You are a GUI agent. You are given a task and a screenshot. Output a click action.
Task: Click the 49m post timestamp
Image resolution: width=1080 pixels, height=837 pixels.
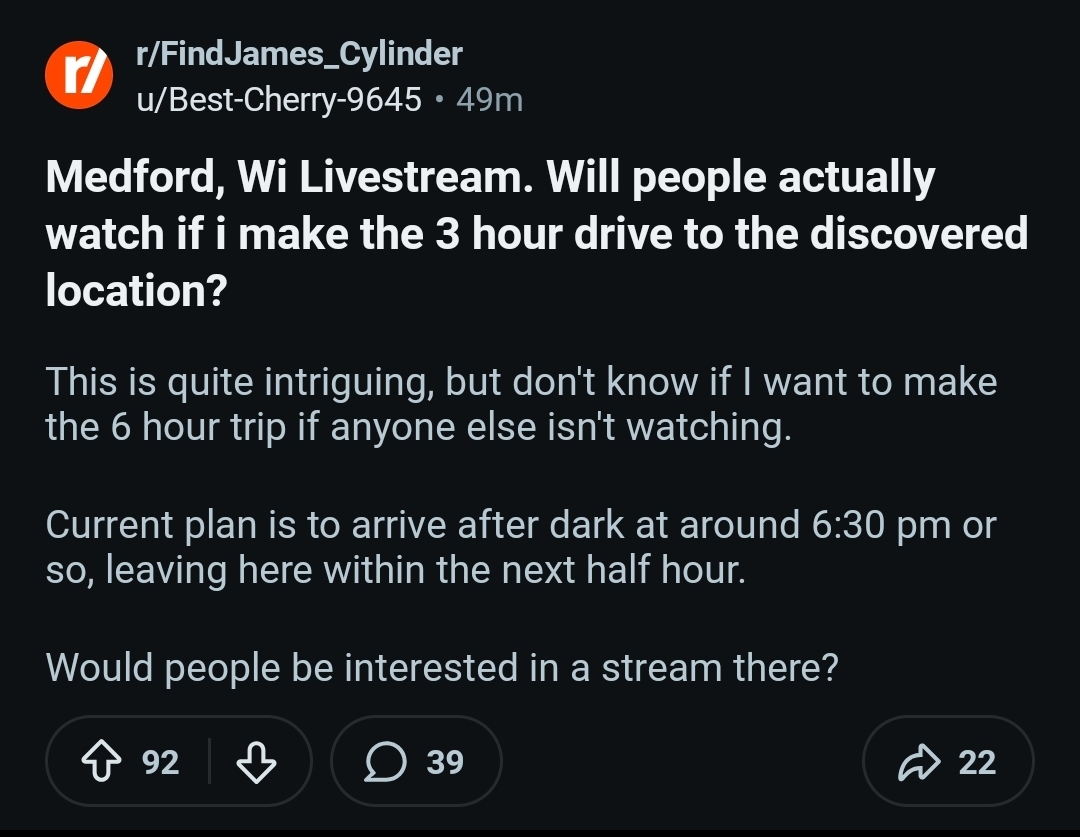click(x=489, y=99)
